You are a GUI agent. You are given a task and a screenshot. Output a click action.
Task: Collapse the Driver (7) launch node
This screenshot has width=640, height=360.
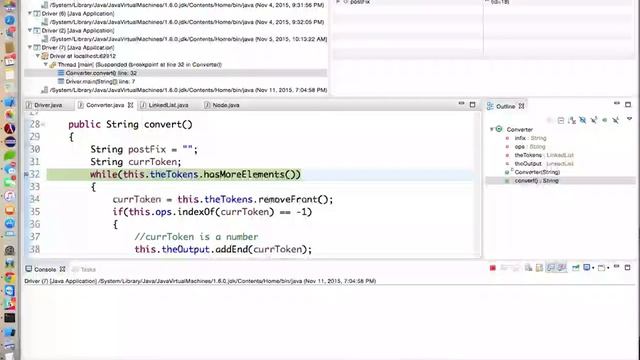(x=30, y=47)
